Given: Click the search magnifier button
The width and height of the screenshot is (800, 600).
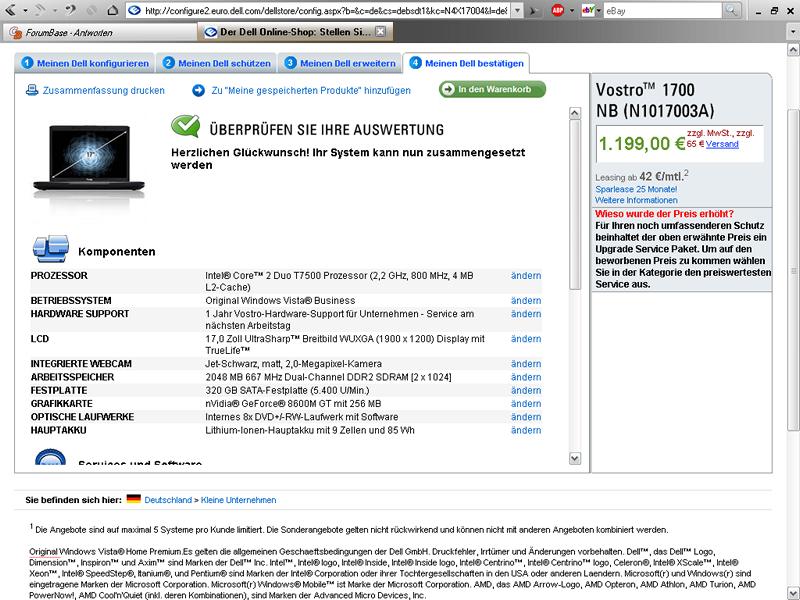Looking at the screenshot, I should pyautogui.click(x=732, y=10).
